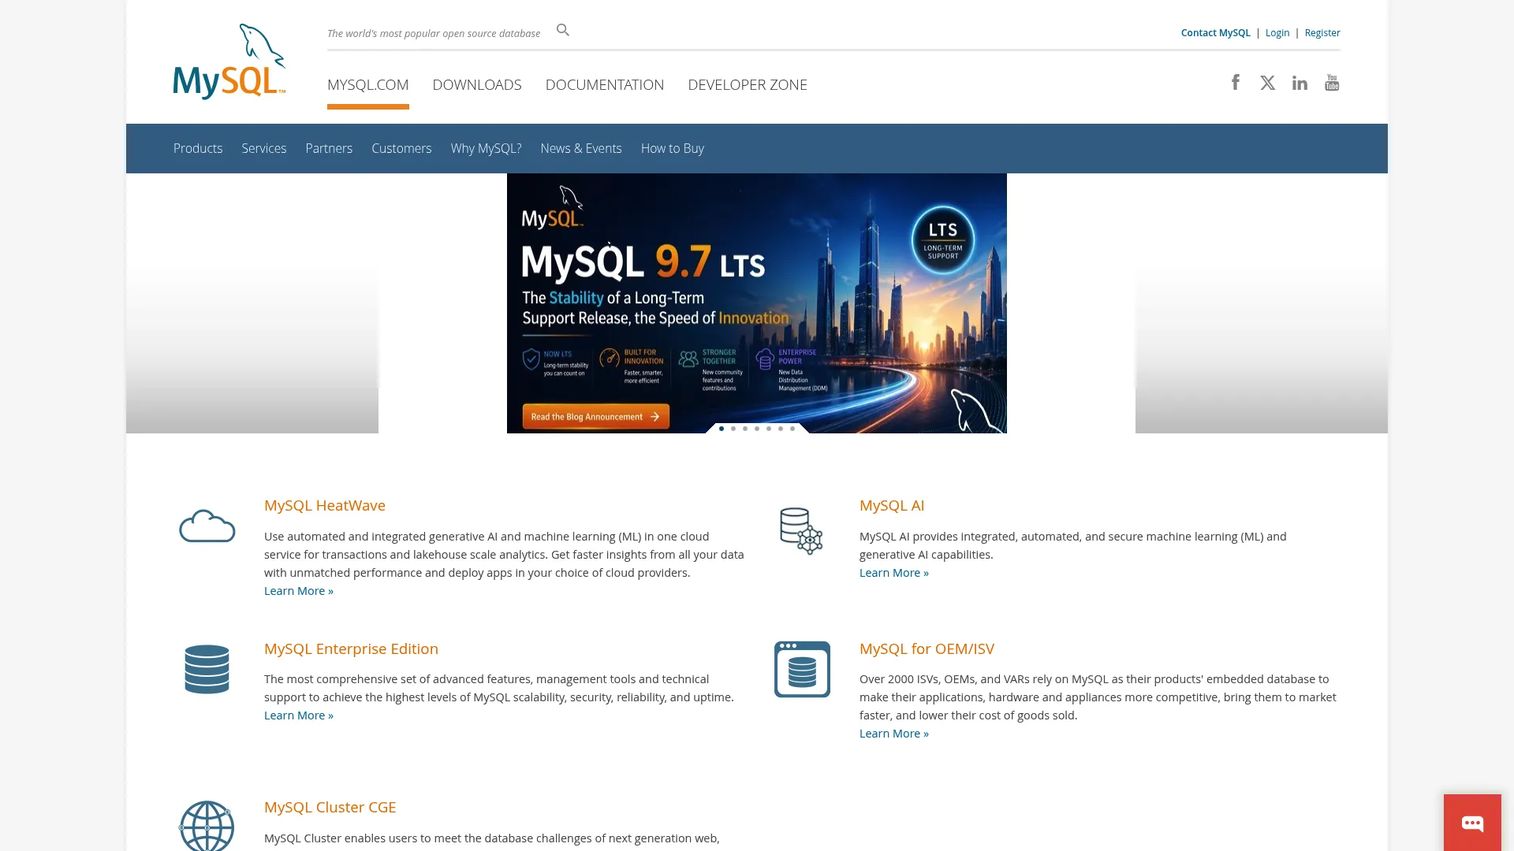1514x851 pixels.
Task: Open the MySQL HeatWave heading link
Action: [x=325, y=506]
